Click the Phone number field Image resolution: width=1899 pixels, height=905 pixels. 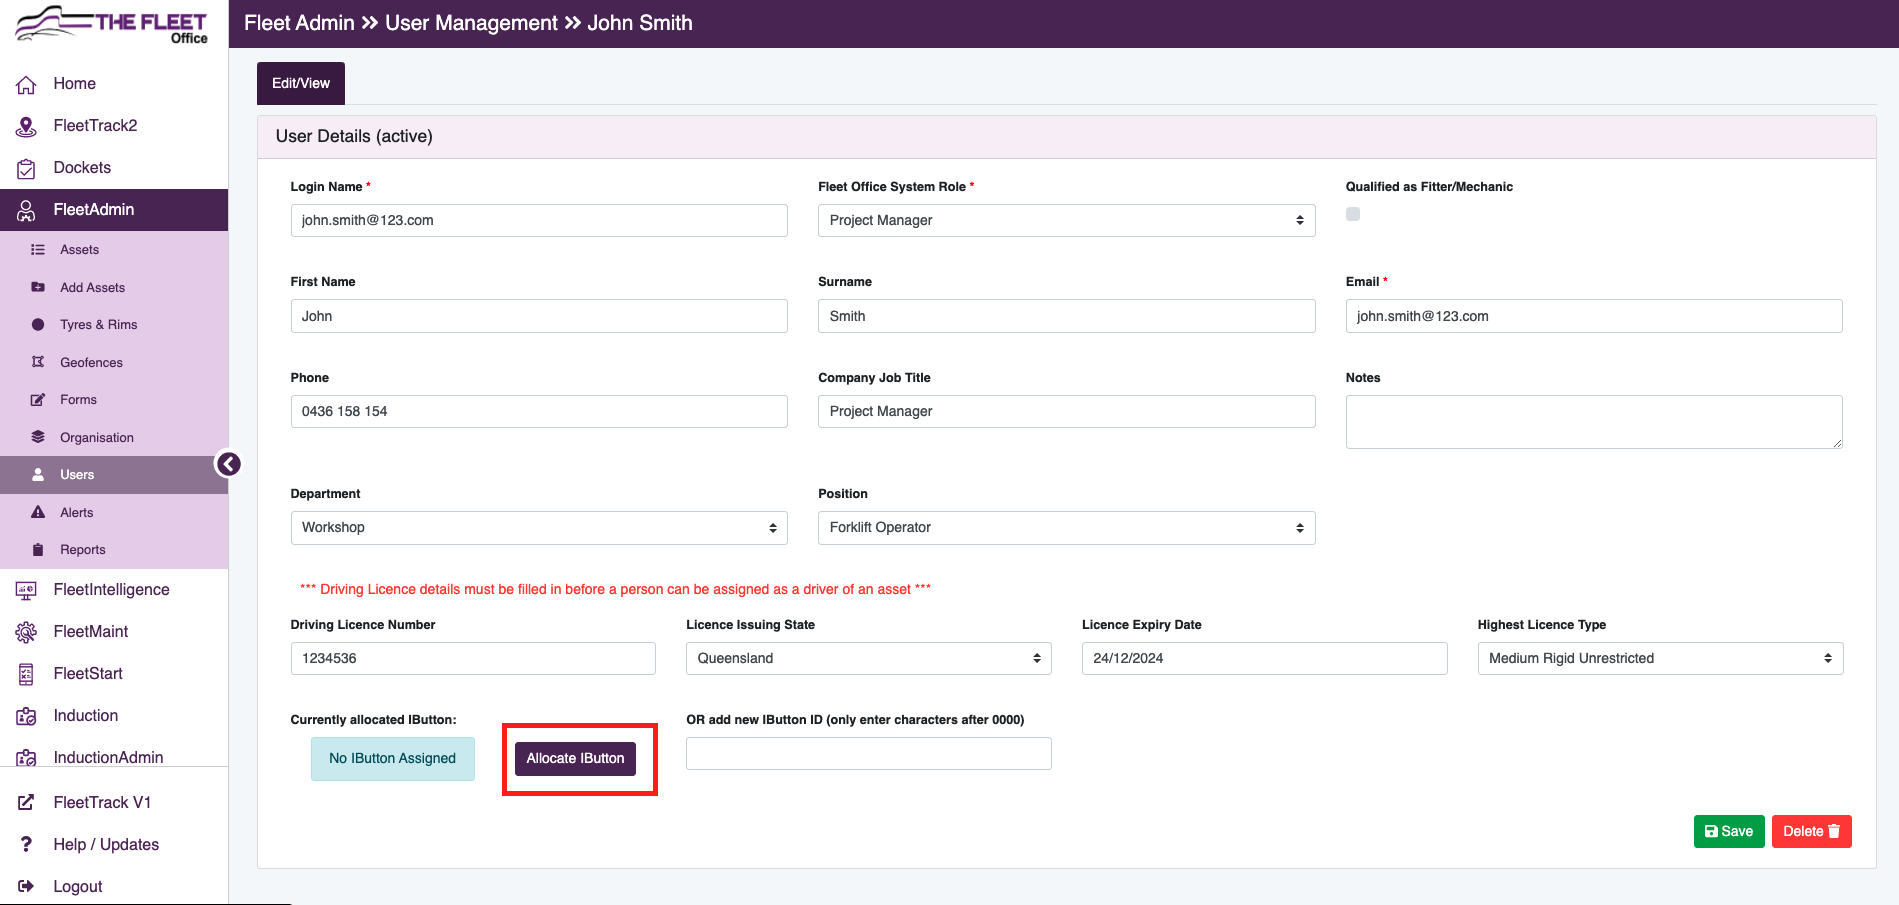539,411
